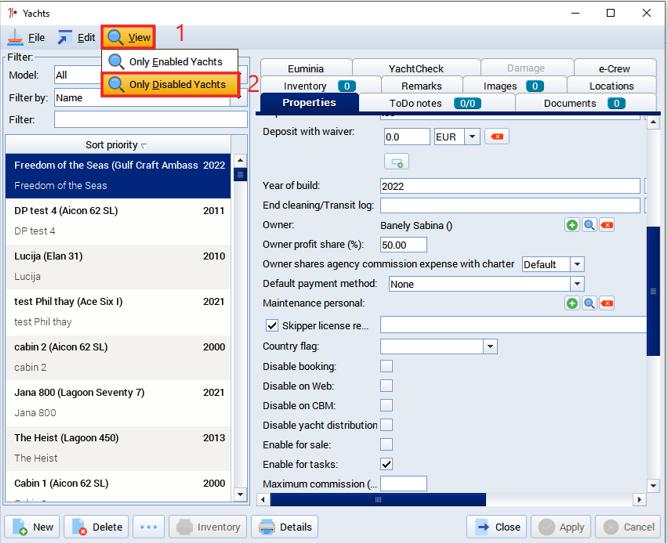
Task: Click horizontal properties scrollbar thumb
Action: [x=378, y=500]
